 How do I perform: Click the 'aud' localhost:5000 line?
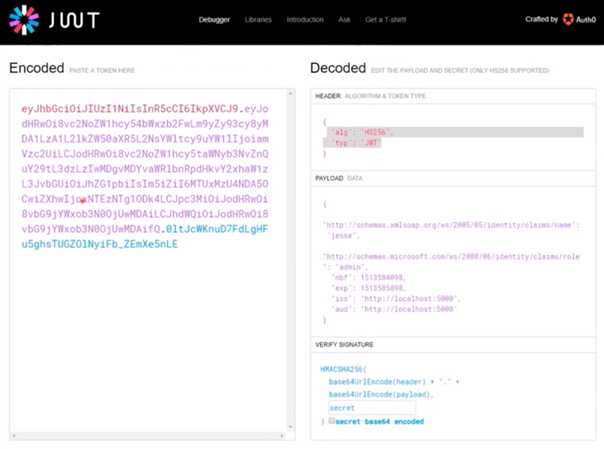tap(393, 309)
